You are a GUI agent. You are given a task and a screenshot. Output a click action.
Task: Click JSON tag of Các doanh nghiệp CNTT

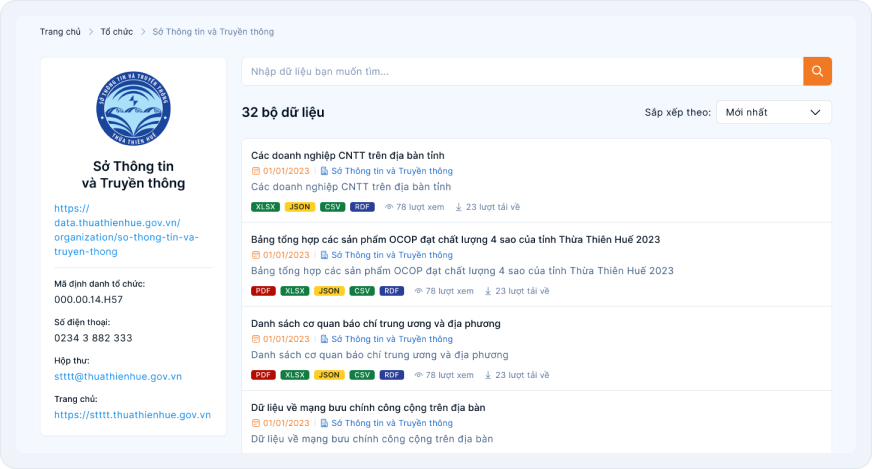pos(300,207)
